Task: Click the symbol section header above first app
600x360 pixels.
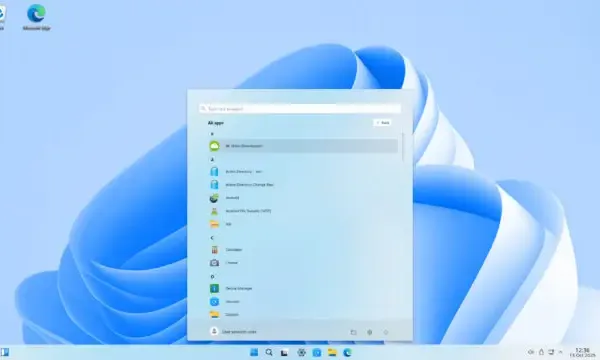Action: pyautogui.click(x=212, y=134)
